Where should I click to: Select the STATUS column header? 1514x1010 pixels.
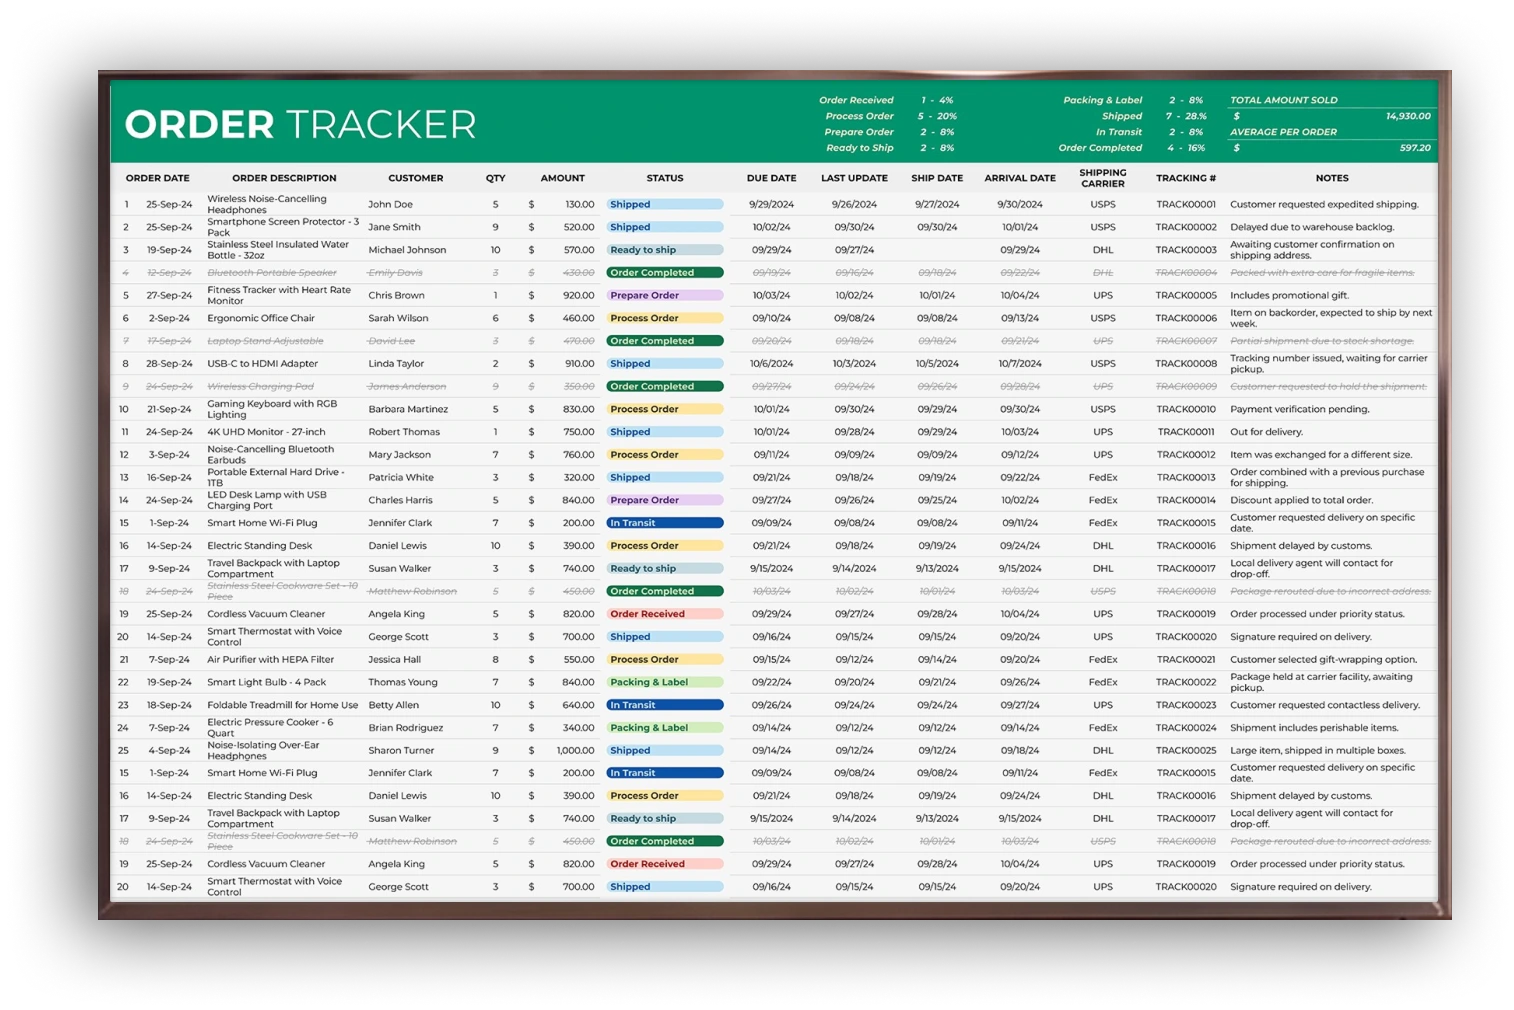(x=665, y=178)
